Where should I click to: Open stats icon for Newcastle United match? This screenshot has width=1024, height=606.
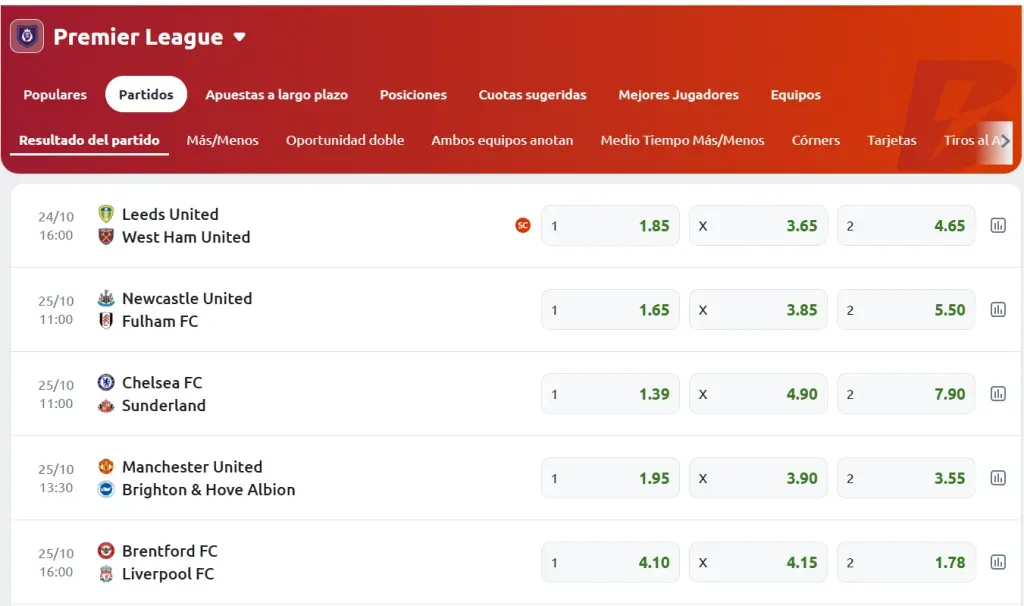point(997,310)
